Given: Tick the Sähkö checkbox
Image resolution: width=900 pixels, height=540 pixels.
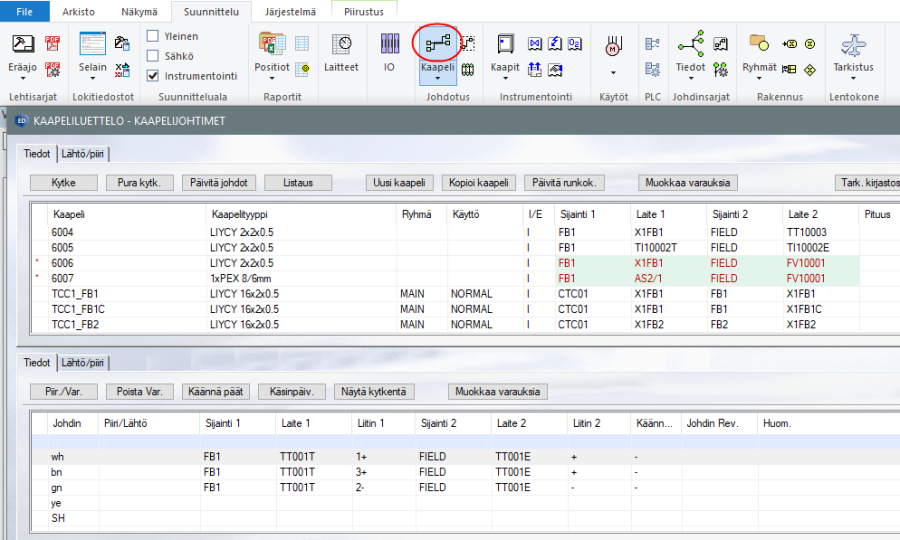Looking at the screenshot, I should (x=153, y=56).
